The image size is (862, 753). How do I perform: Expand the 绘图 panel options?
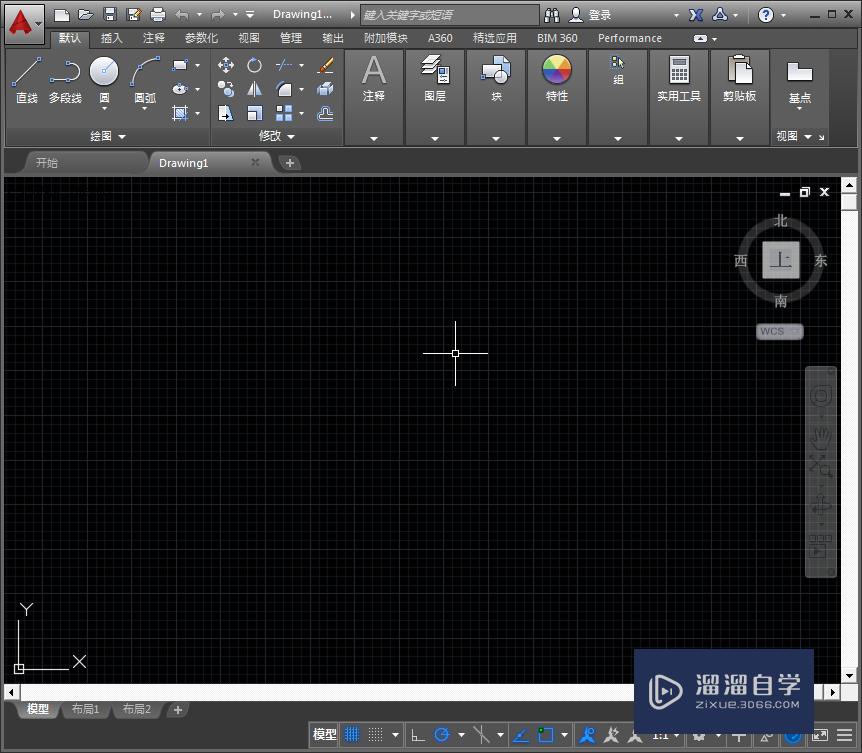[x=122, y=136]
